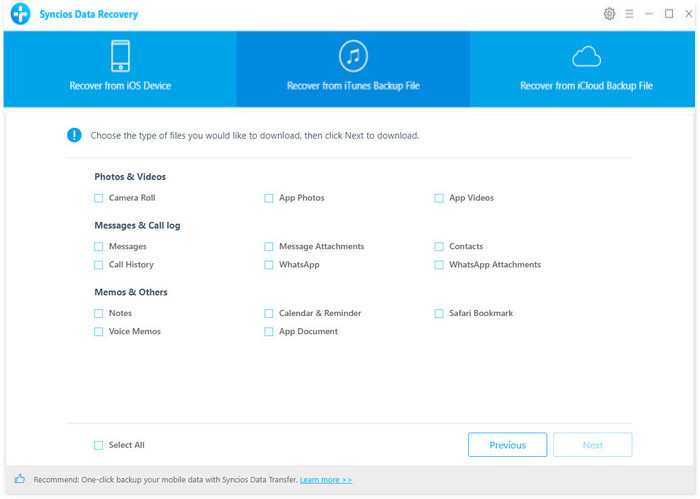This screenshot has width=700, height=499.
Task: Switch to Recover from iCloud Backup File tab
Action: pos(582,69)
